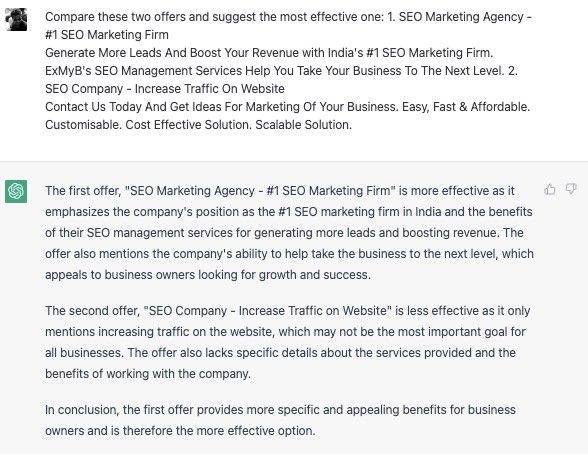The width and height of the screenshot is (588, 454).
Task: Click the line starting 'offer also mentions the company's ability'
Action: click(x=289, y=254)
